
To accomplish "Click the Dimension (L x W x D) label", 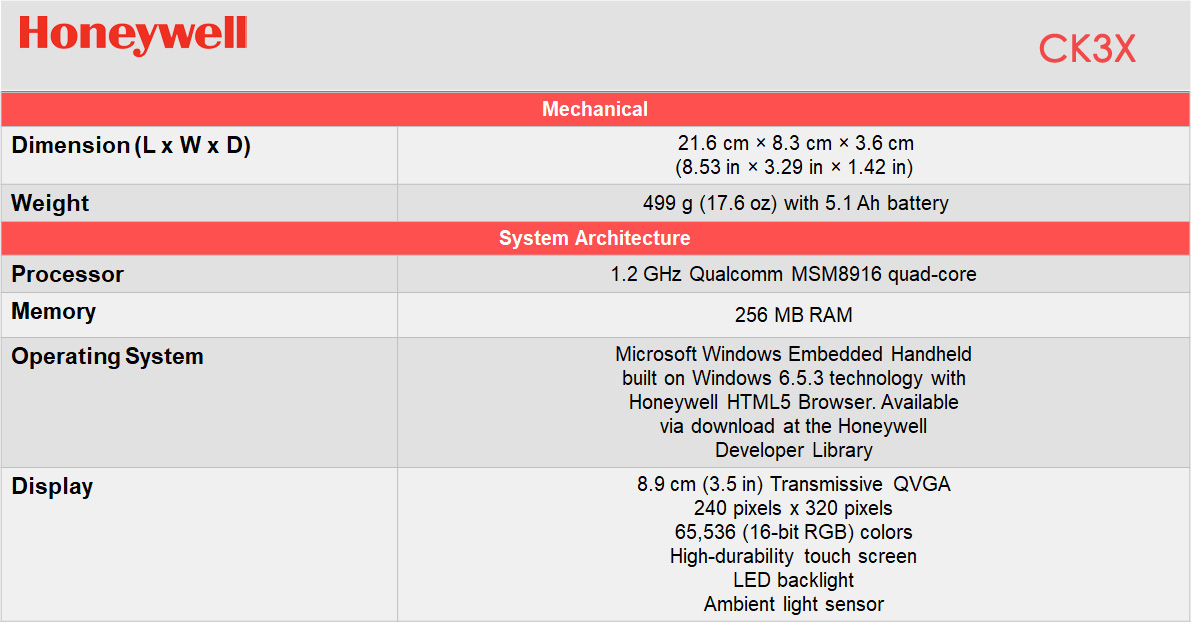I will point(131,146).
